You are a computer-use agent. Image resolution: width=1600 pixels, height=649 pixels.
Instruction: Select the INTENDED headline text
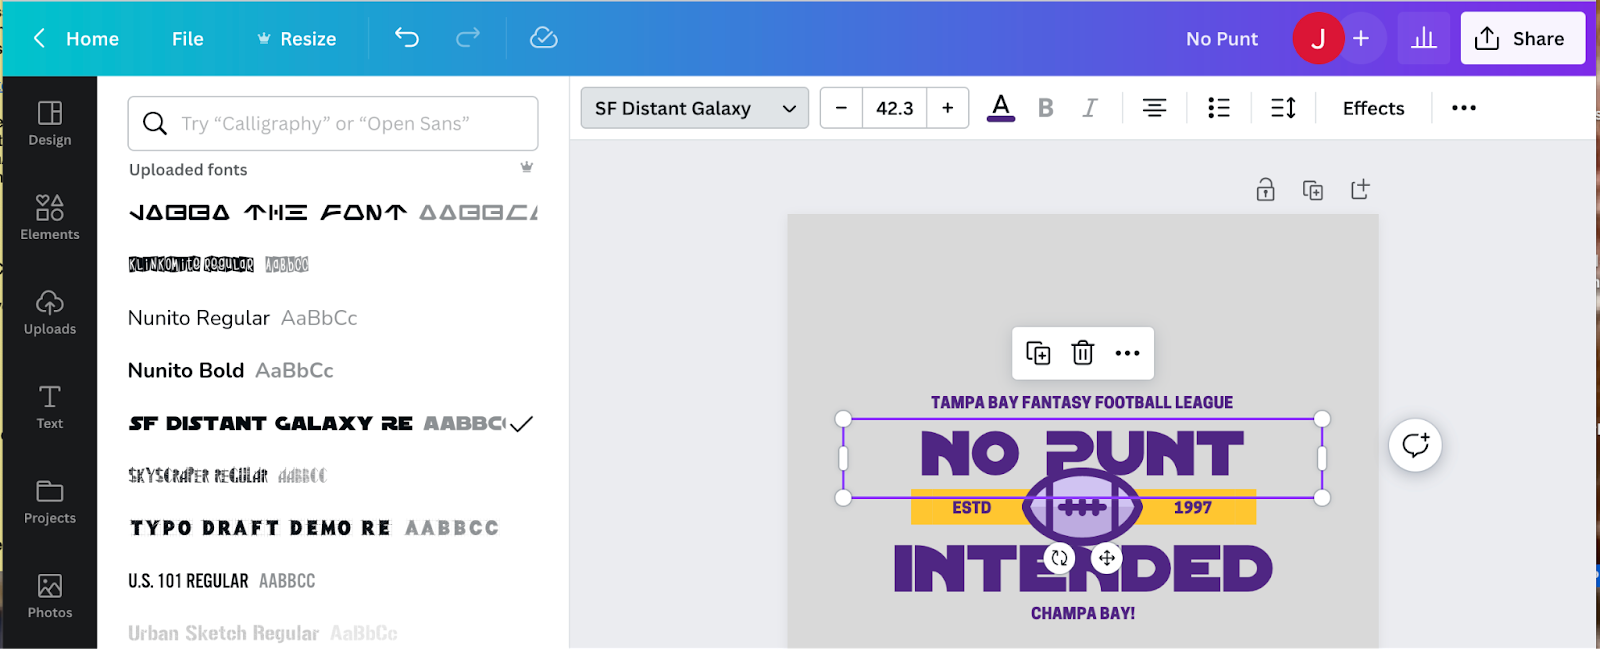coord(1083,570)
